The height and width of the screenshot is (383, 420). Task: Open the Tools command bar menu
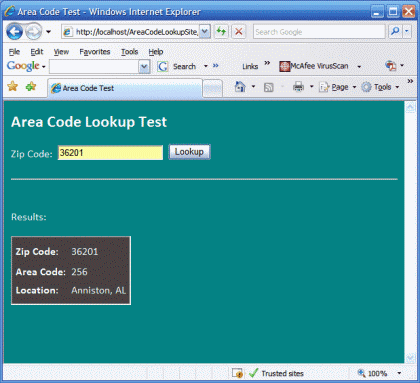coord(380,87)
